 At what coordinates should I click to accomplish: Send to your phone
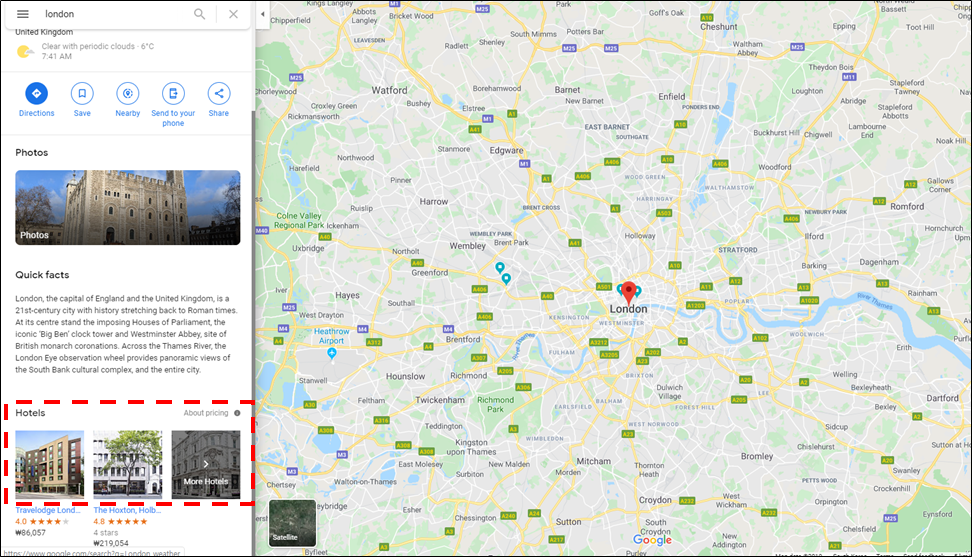[x=173, y=105]
